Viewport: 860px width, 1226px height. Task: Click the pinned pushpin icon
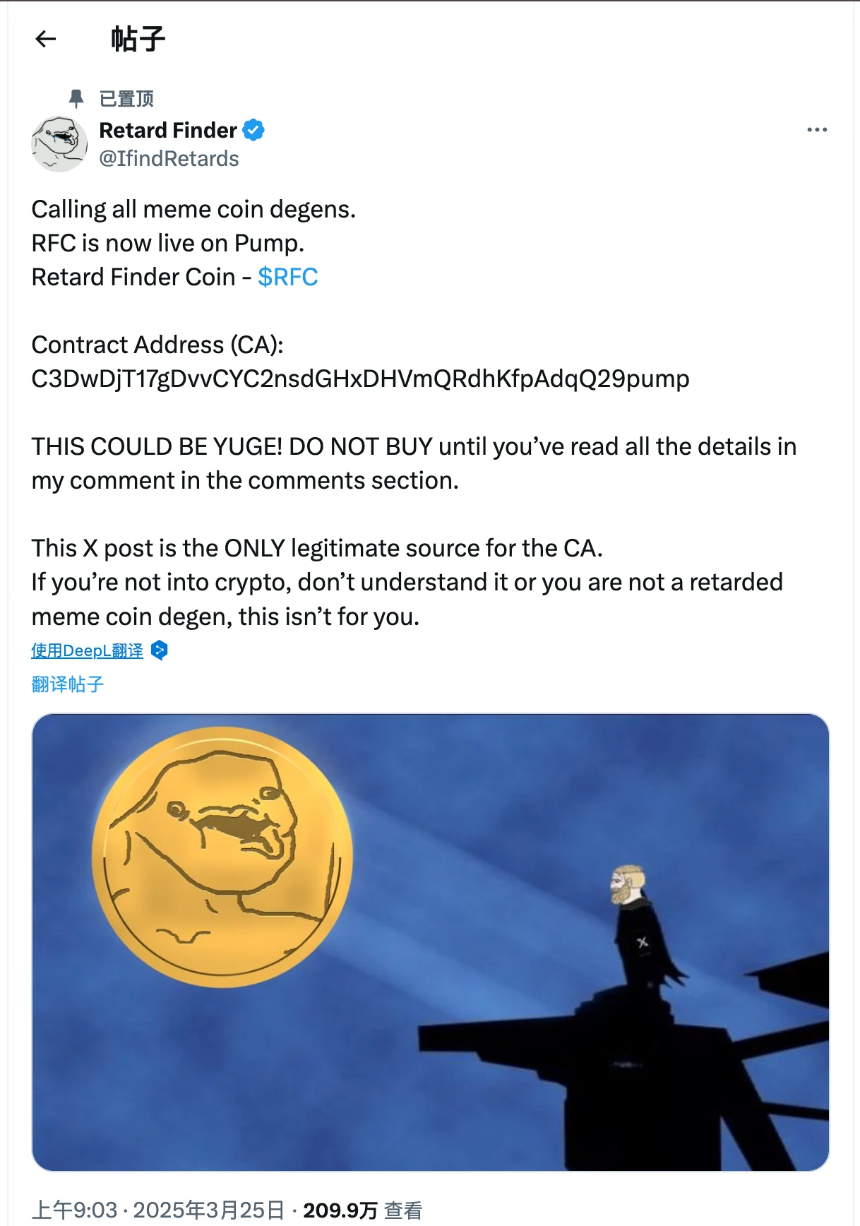pos(76,98)
